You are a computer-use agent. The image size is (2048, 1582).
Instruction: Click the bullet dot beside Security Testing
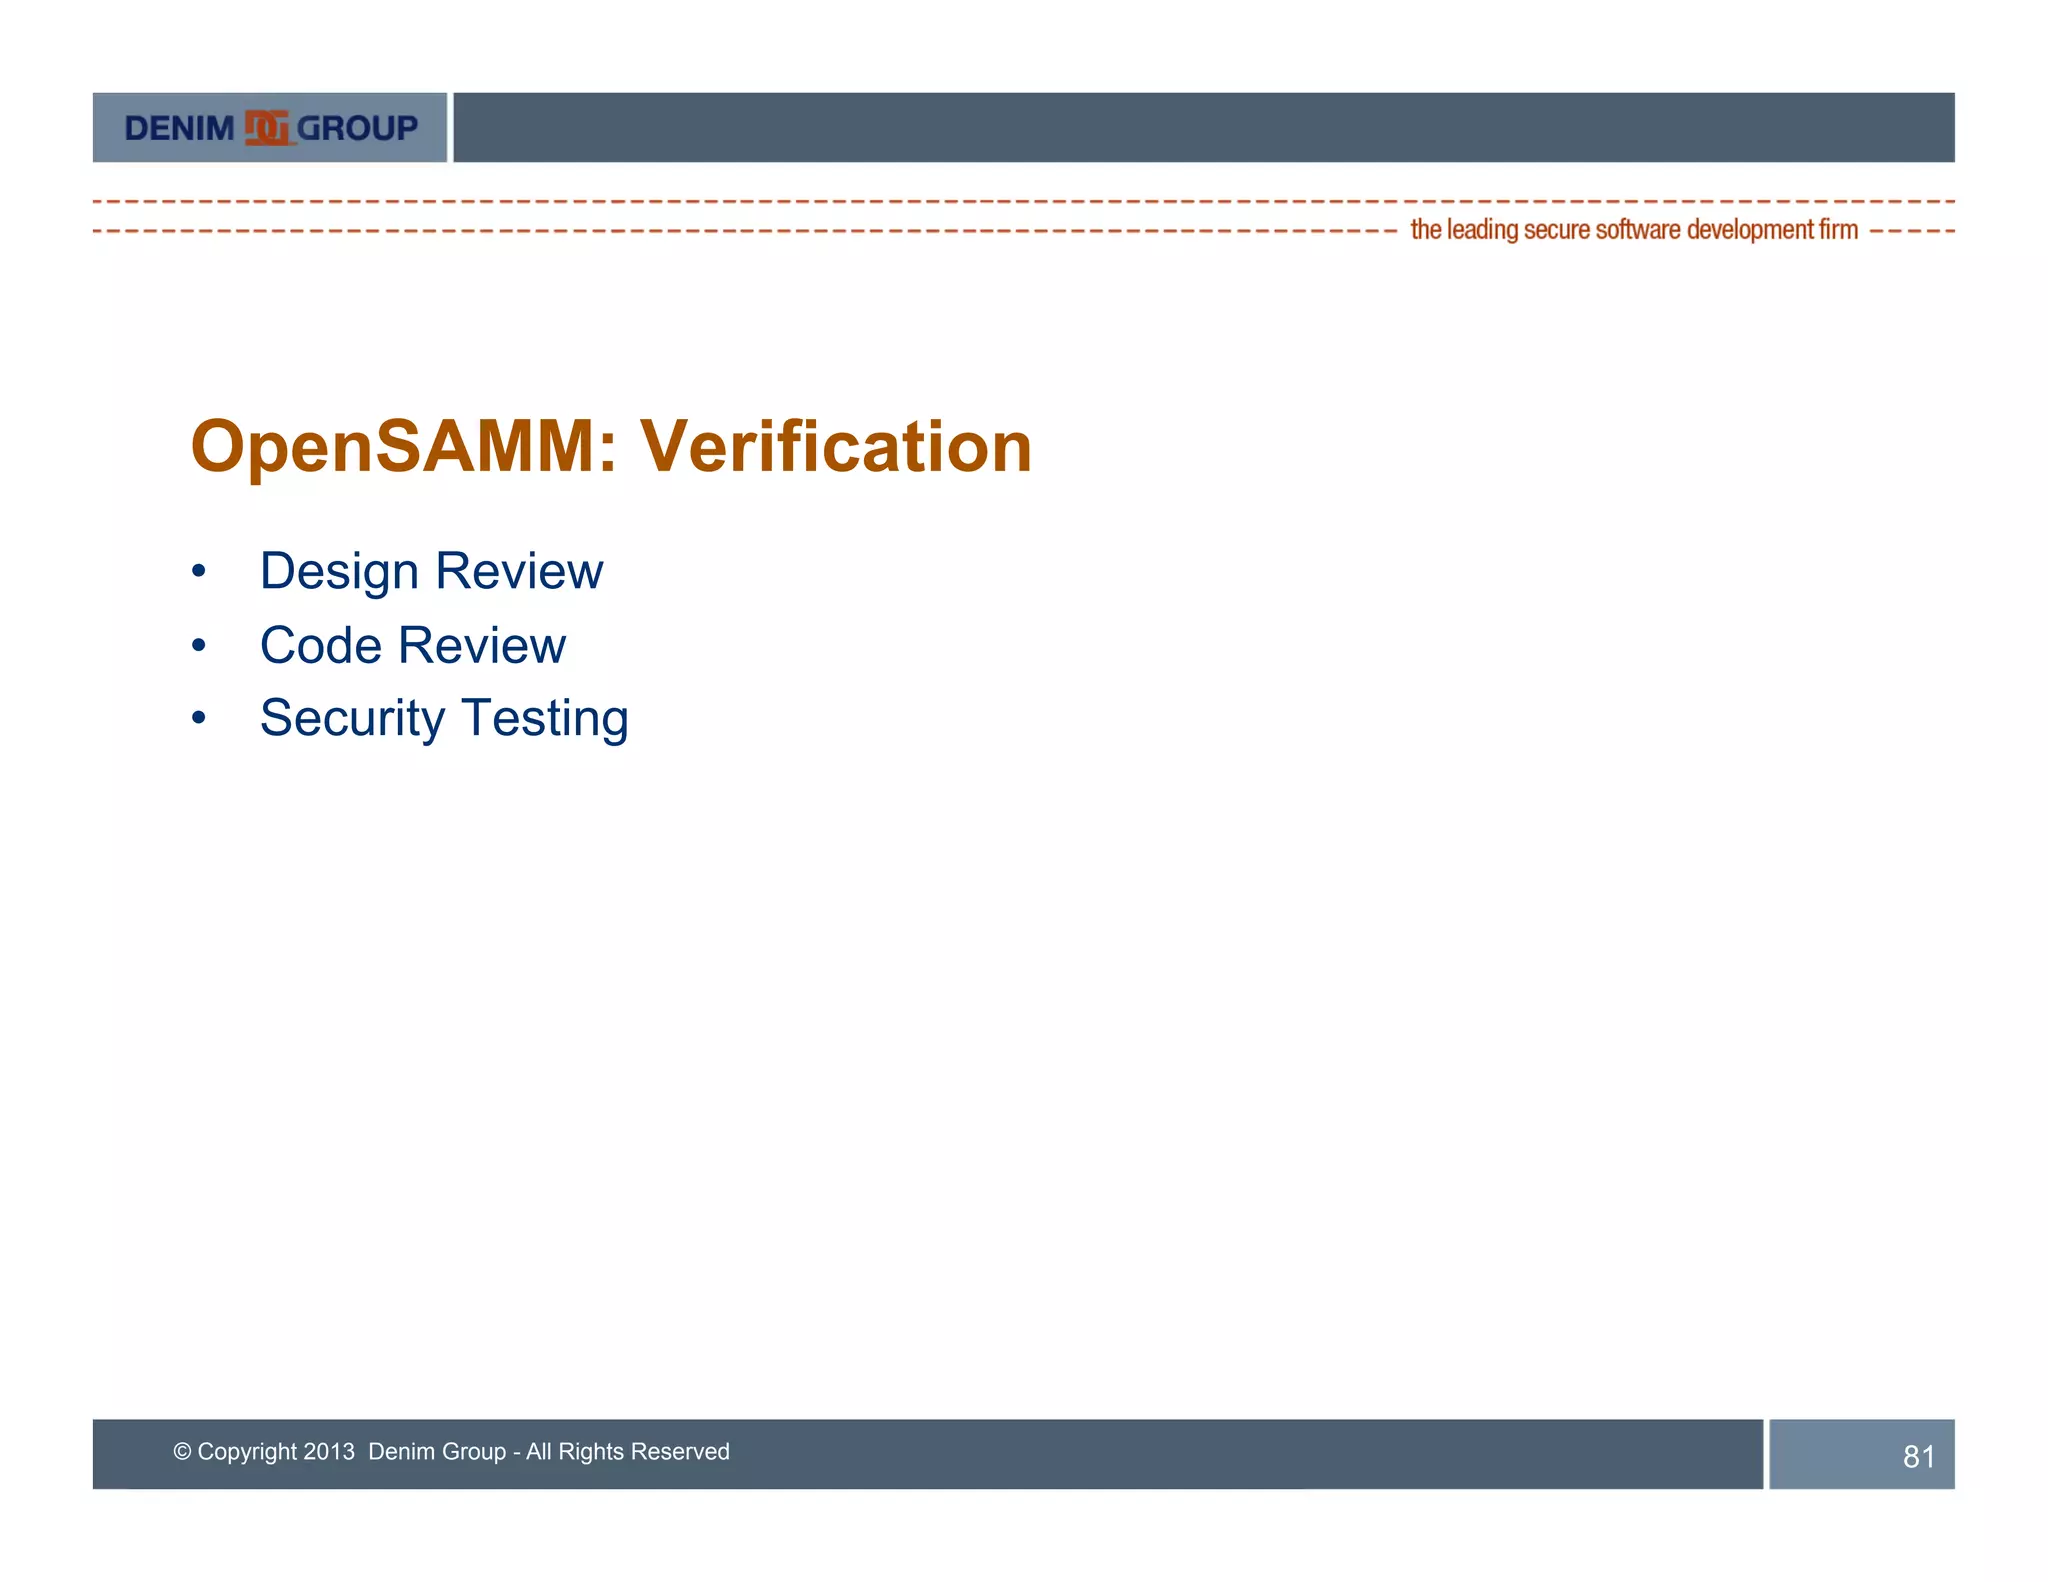[x=199, y=718]
